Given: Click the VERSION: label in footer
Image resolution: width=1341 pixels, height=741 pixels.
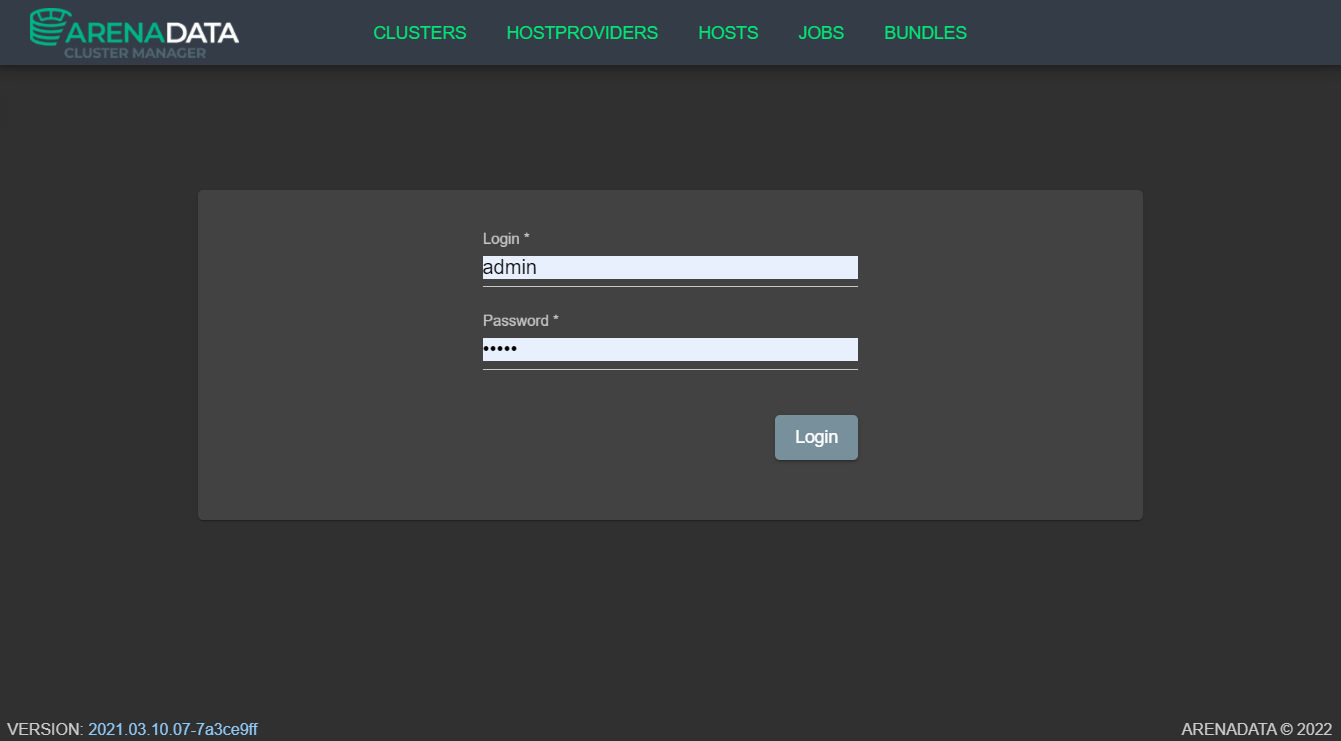Looking at the screenshot, I should 45,730.
